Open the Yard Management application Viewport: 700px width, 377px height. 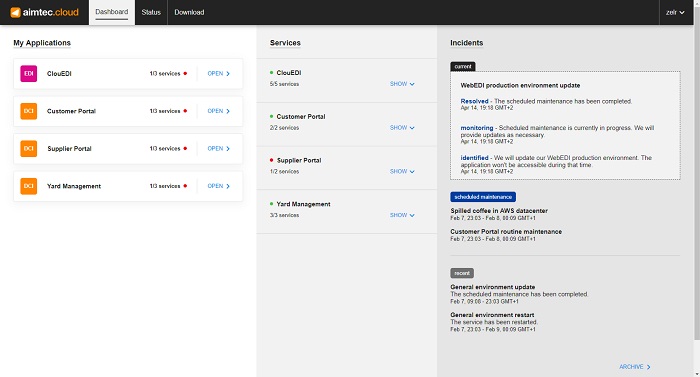click(x=219, y=186)
